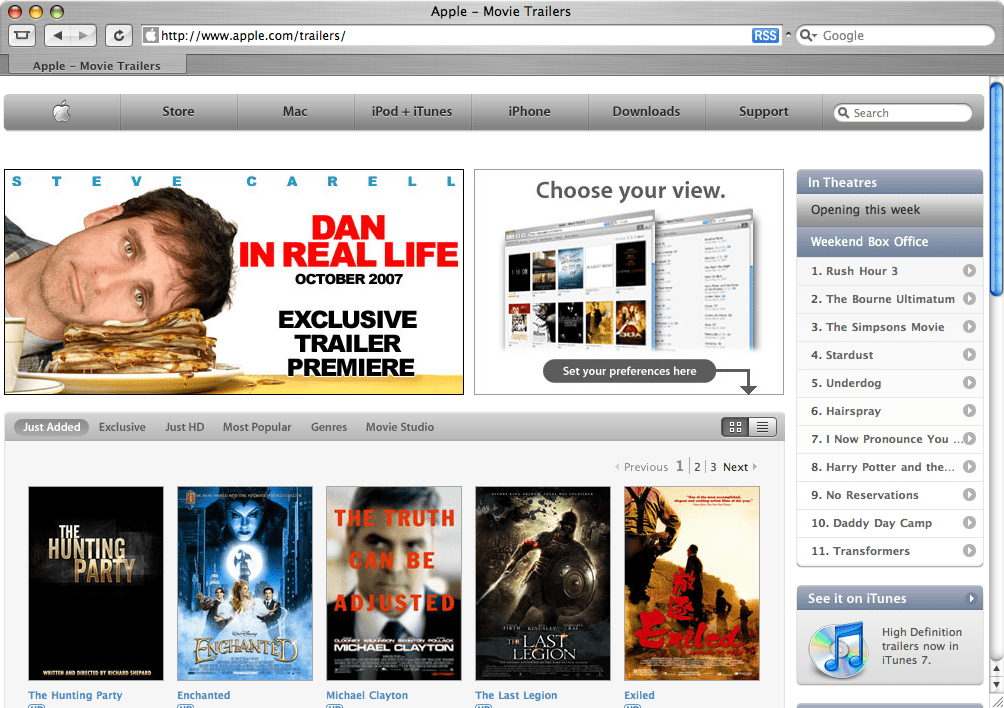This screenshot has width=1004, height=708.
Task: Click the arrow on See it on iTunes header
Action: pyautogui.click(x=971, y=599)
